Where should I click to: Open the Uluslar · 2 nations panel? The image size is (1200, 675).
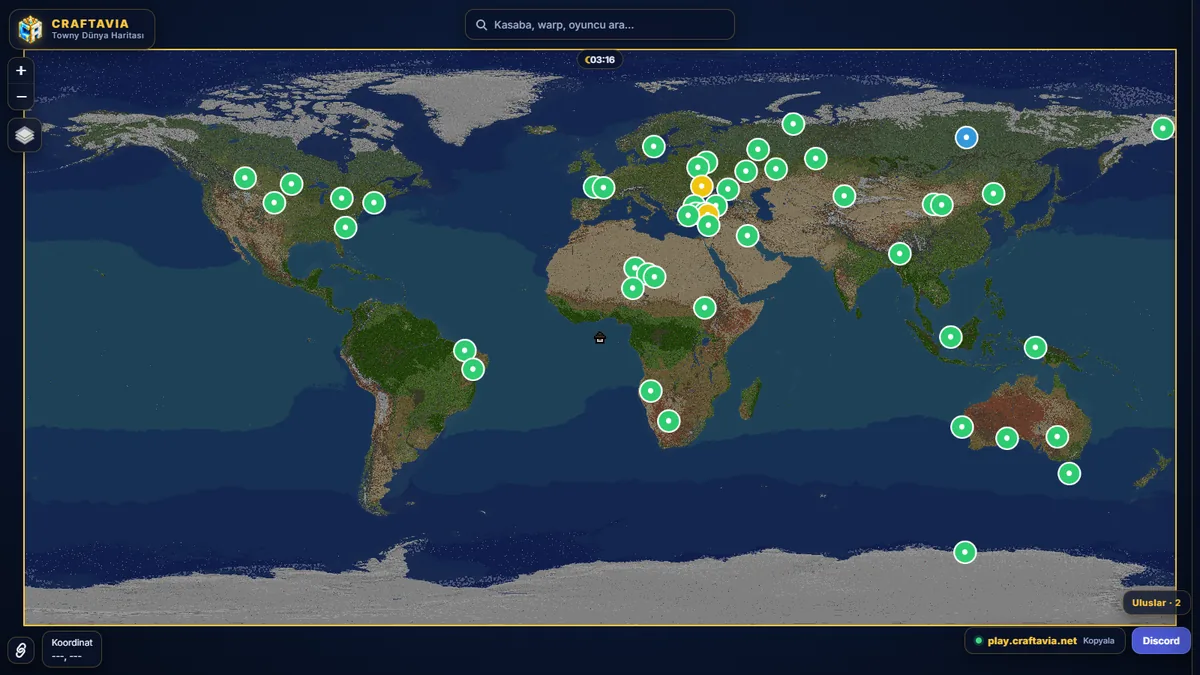pyautogui.click(x=1157, y=603)
